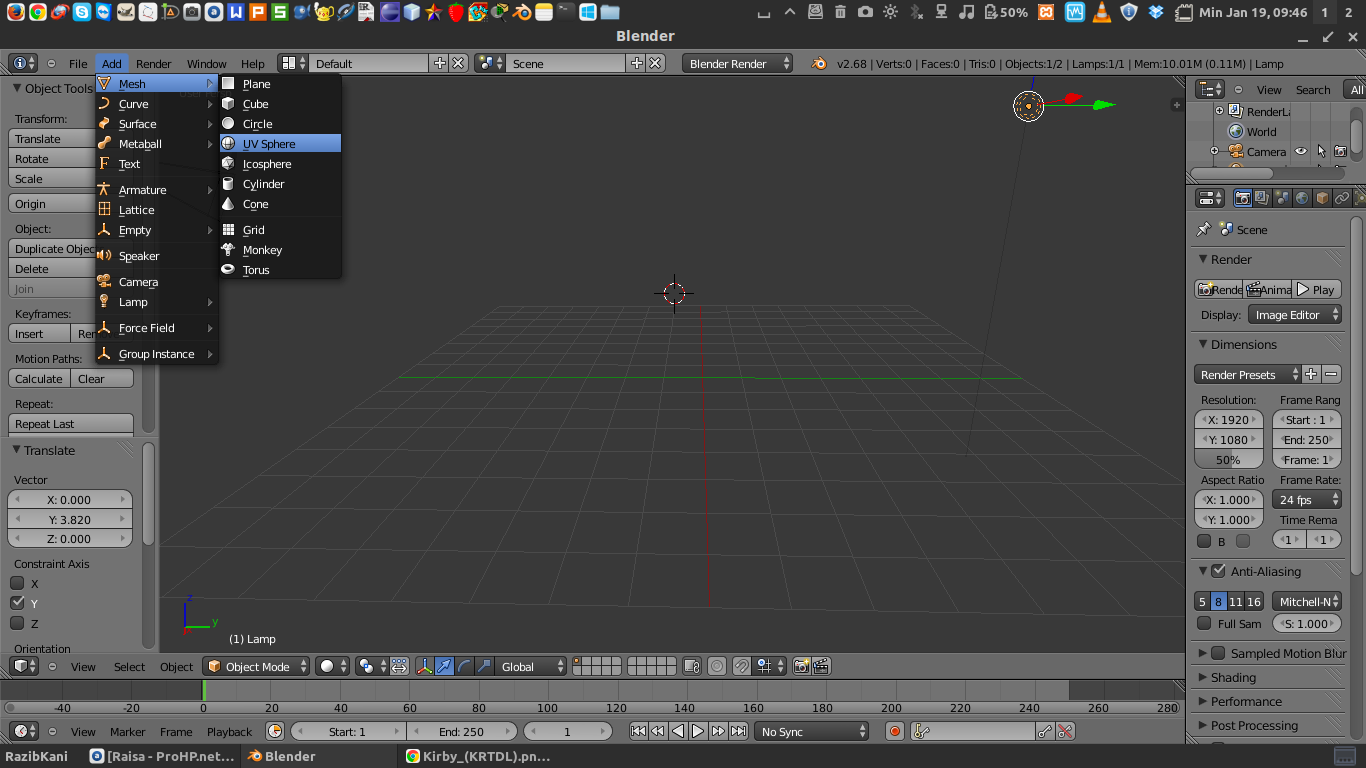Toggle automatic keyframe record button

(895, 731)
